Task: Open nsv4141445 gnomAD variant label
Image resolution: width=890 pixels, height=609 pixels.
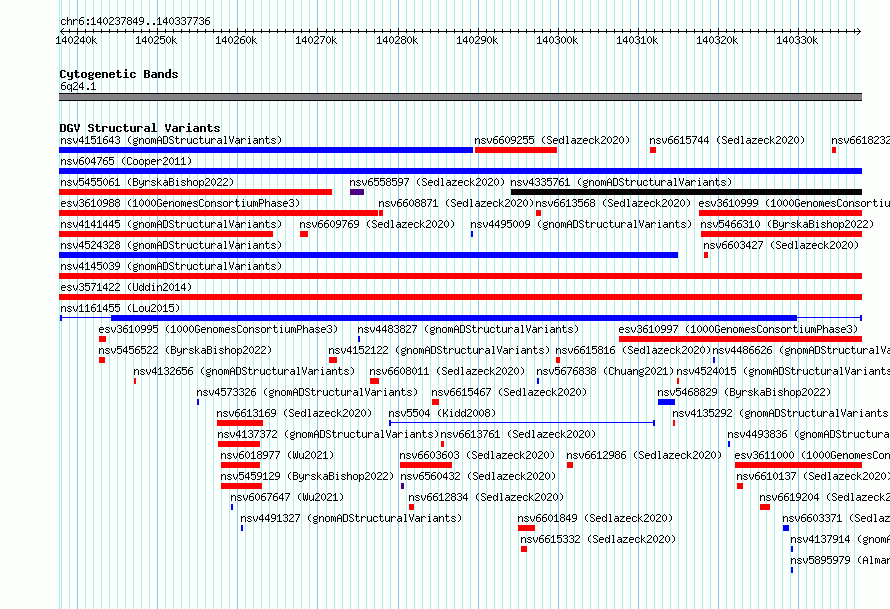Action: 171,224
